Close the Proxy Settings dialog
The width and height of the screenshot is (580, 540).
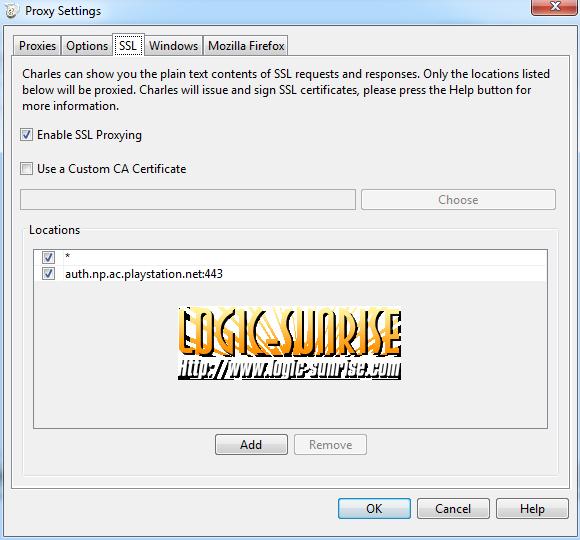pyautogui.click(x=554, y=7)
